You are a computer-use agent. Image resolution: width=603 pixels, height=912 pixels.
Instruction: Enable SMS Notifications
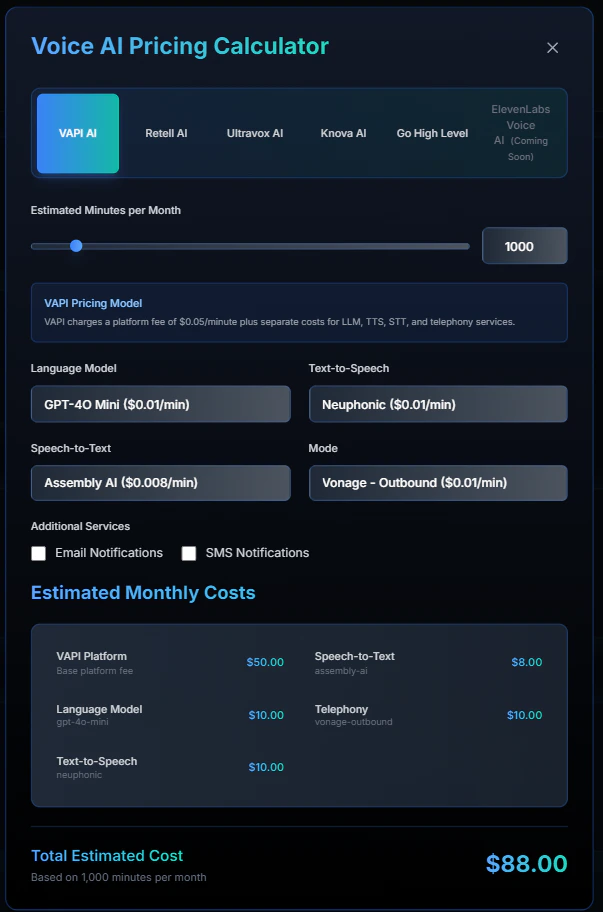pos(189,553)
